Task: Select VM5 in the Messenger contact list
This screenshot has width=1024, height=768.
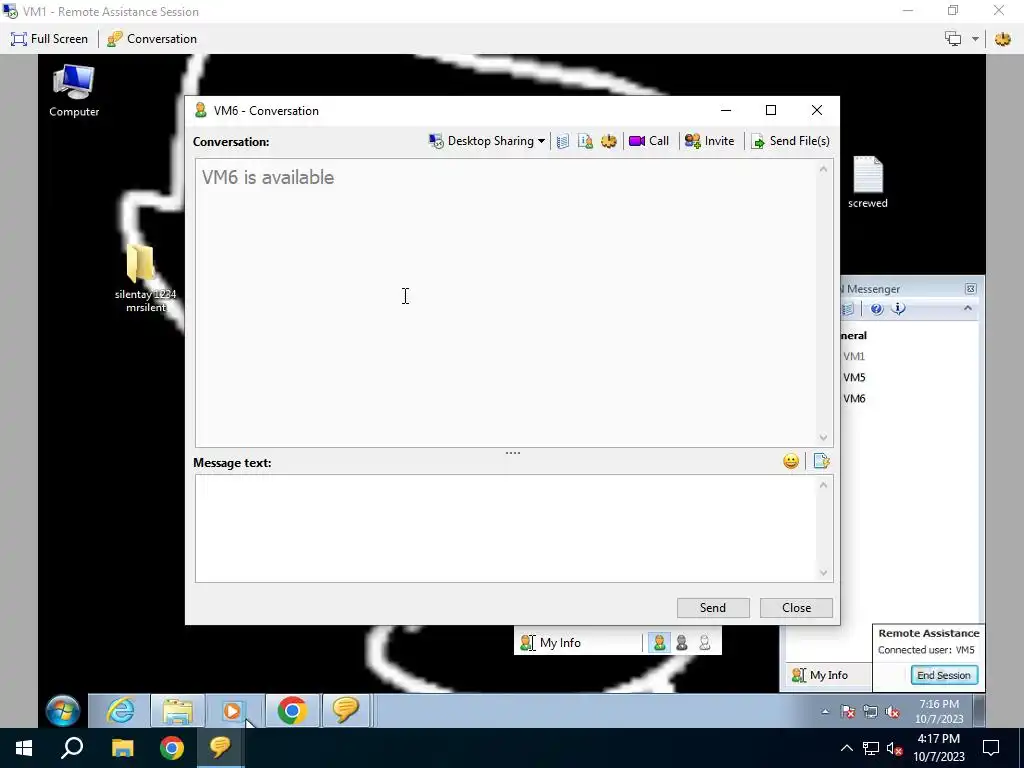Action: click(x=854, y=377)
